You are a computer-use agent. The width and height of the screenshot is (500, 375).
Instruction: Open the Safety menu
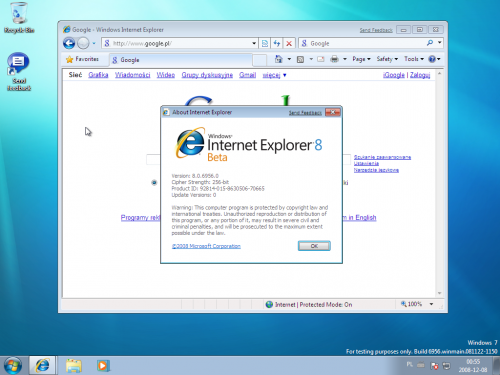[x=387, y=59]
